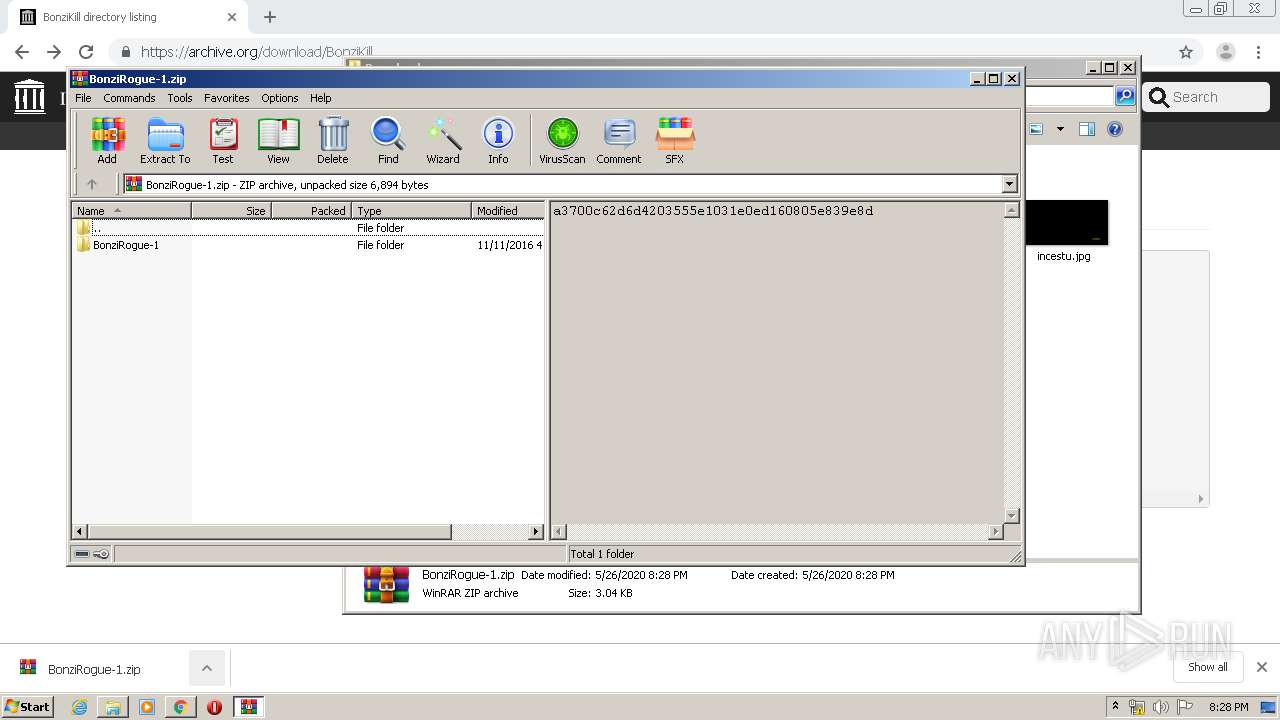Screen dimensions: 1280x720
Task: Click the Add toolbar icon in WinRAR
Action: (107, 140)
